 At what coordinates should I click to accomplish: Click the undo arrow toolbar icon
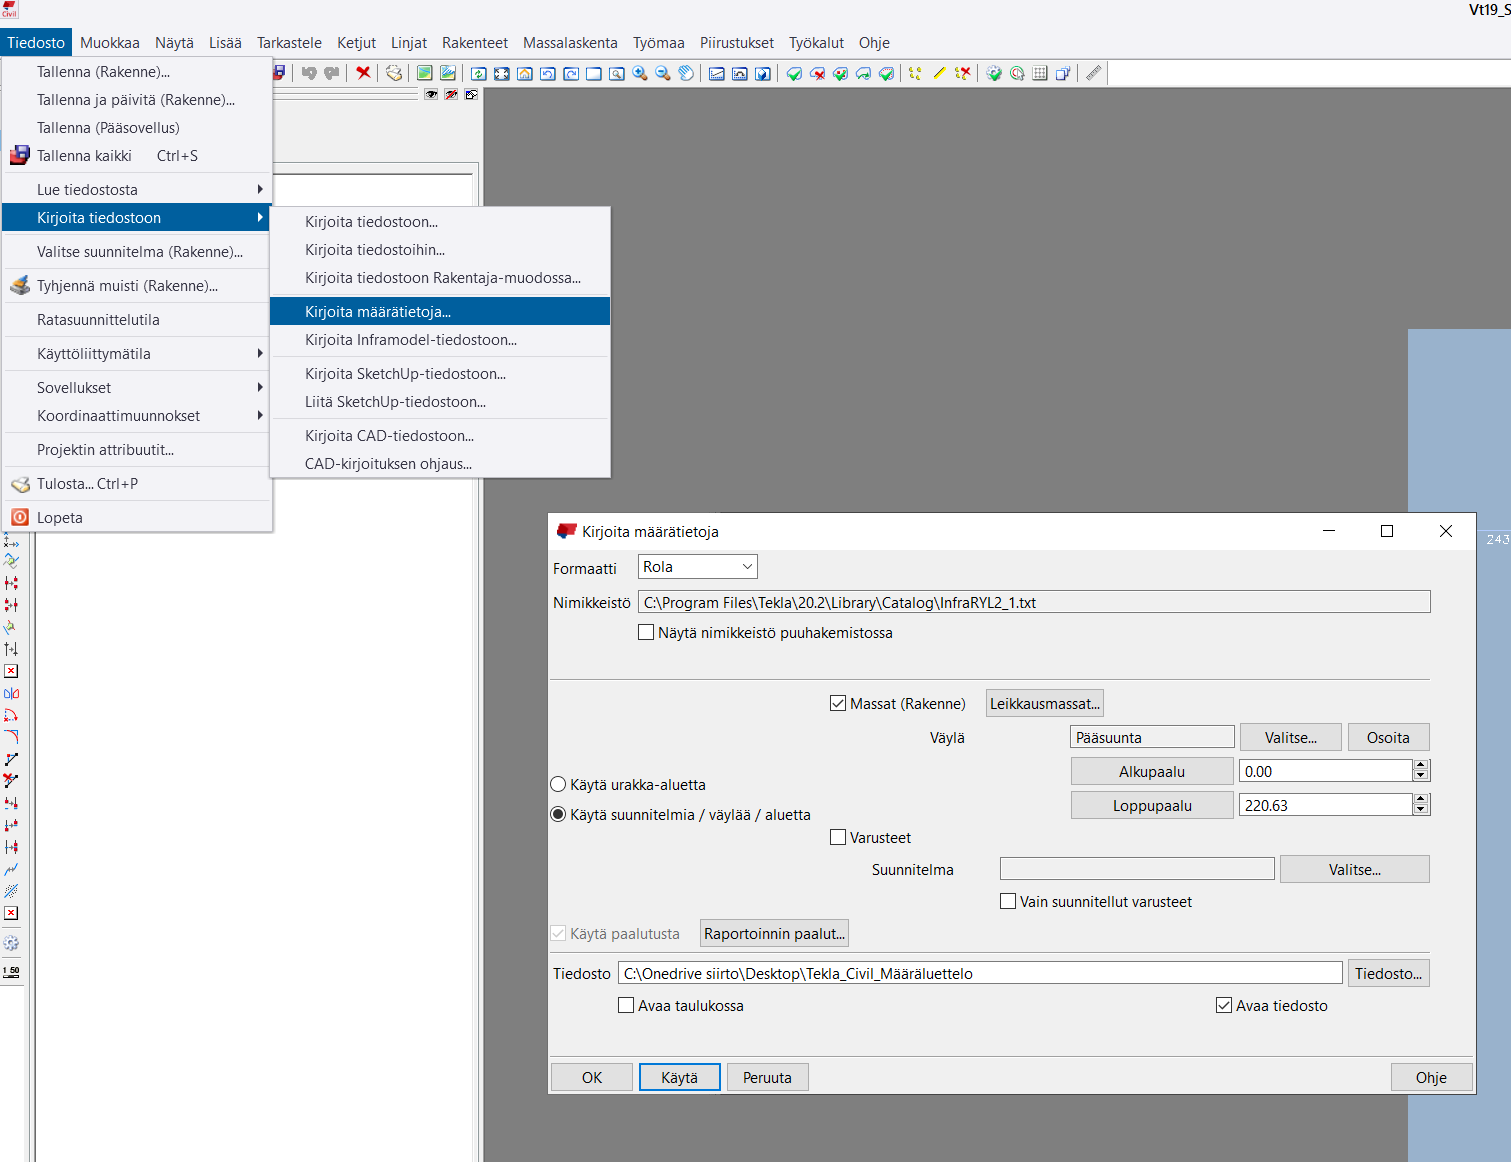309,73
